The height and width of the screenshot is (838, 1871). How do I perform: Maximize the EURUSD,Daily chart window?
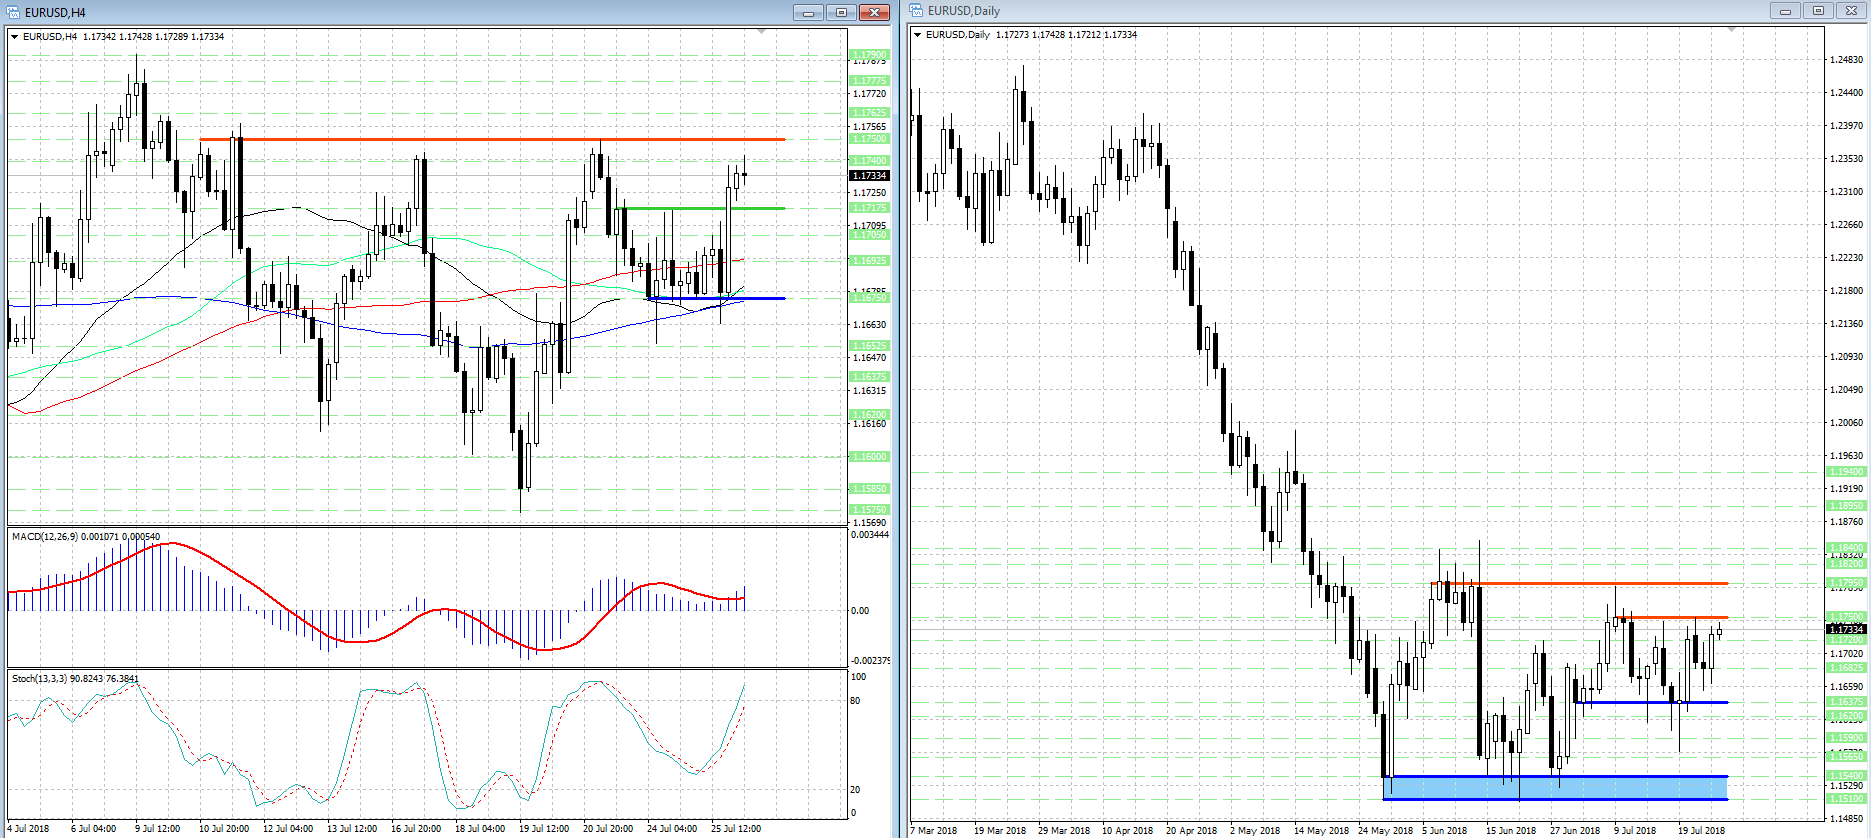[x=1818, y=11]
